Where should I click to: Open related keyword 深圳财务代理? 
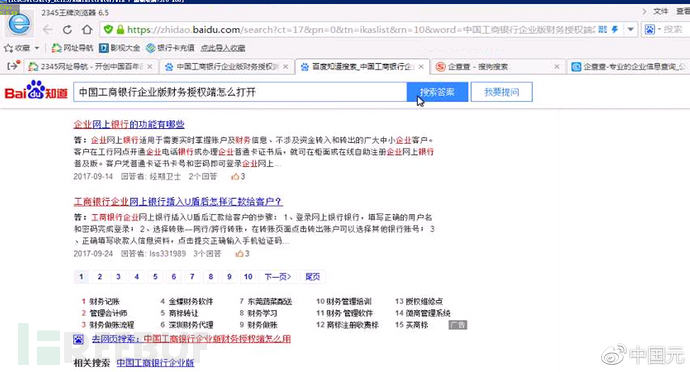(191, 325)
